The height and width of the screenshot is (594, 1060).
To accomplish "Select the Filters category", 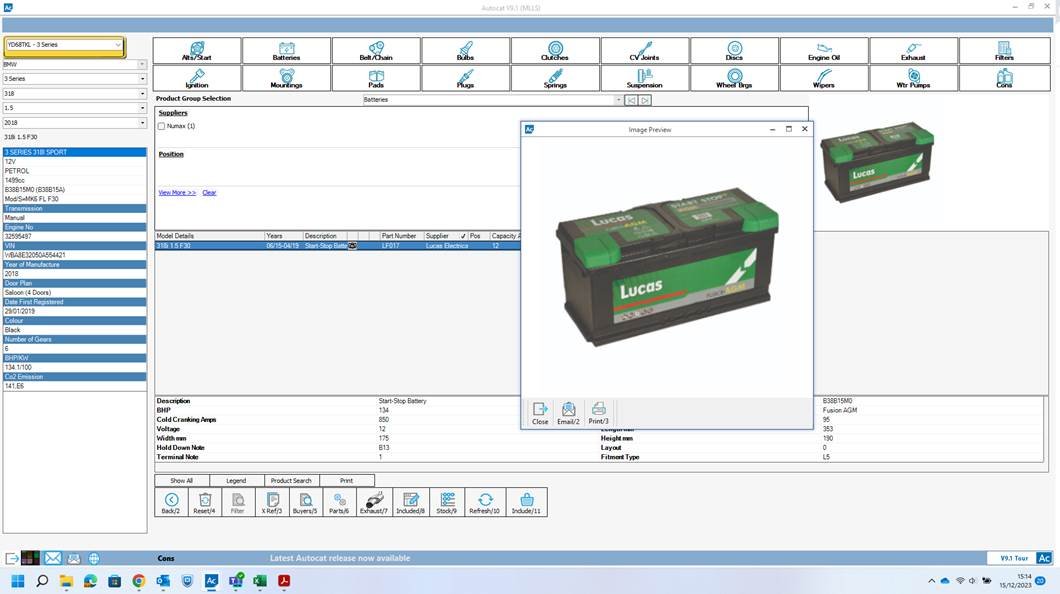I will tap(1005, 51).
